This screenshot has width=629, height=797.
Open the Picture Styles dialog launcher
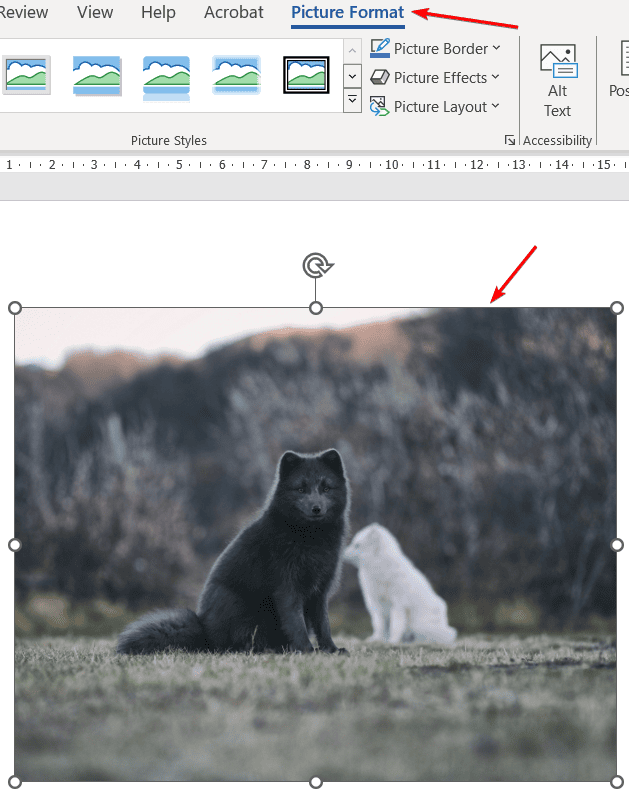click(510, 141)
